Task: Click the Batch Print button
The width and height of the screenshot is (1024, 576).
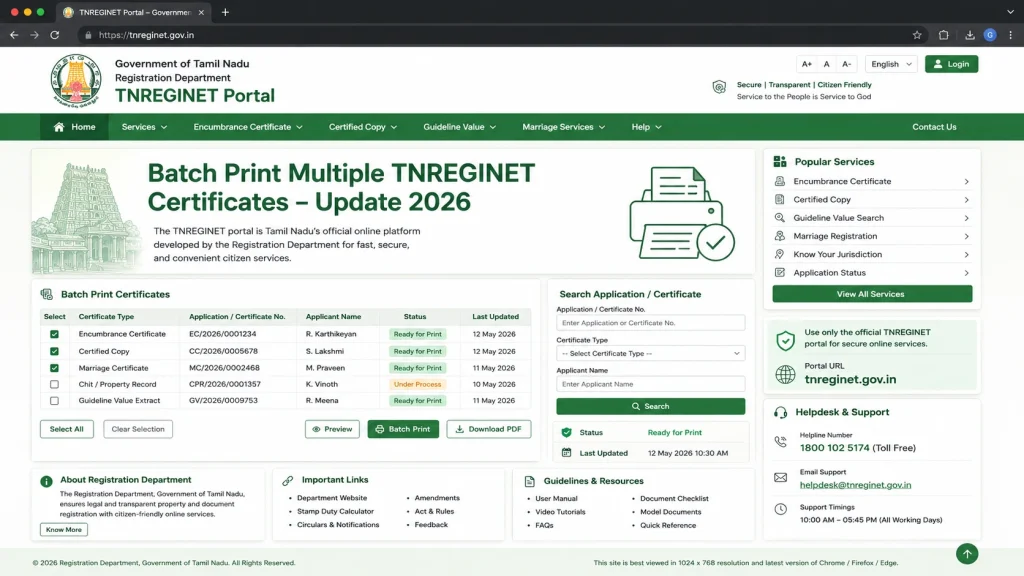Action: (x=403, y=429)
